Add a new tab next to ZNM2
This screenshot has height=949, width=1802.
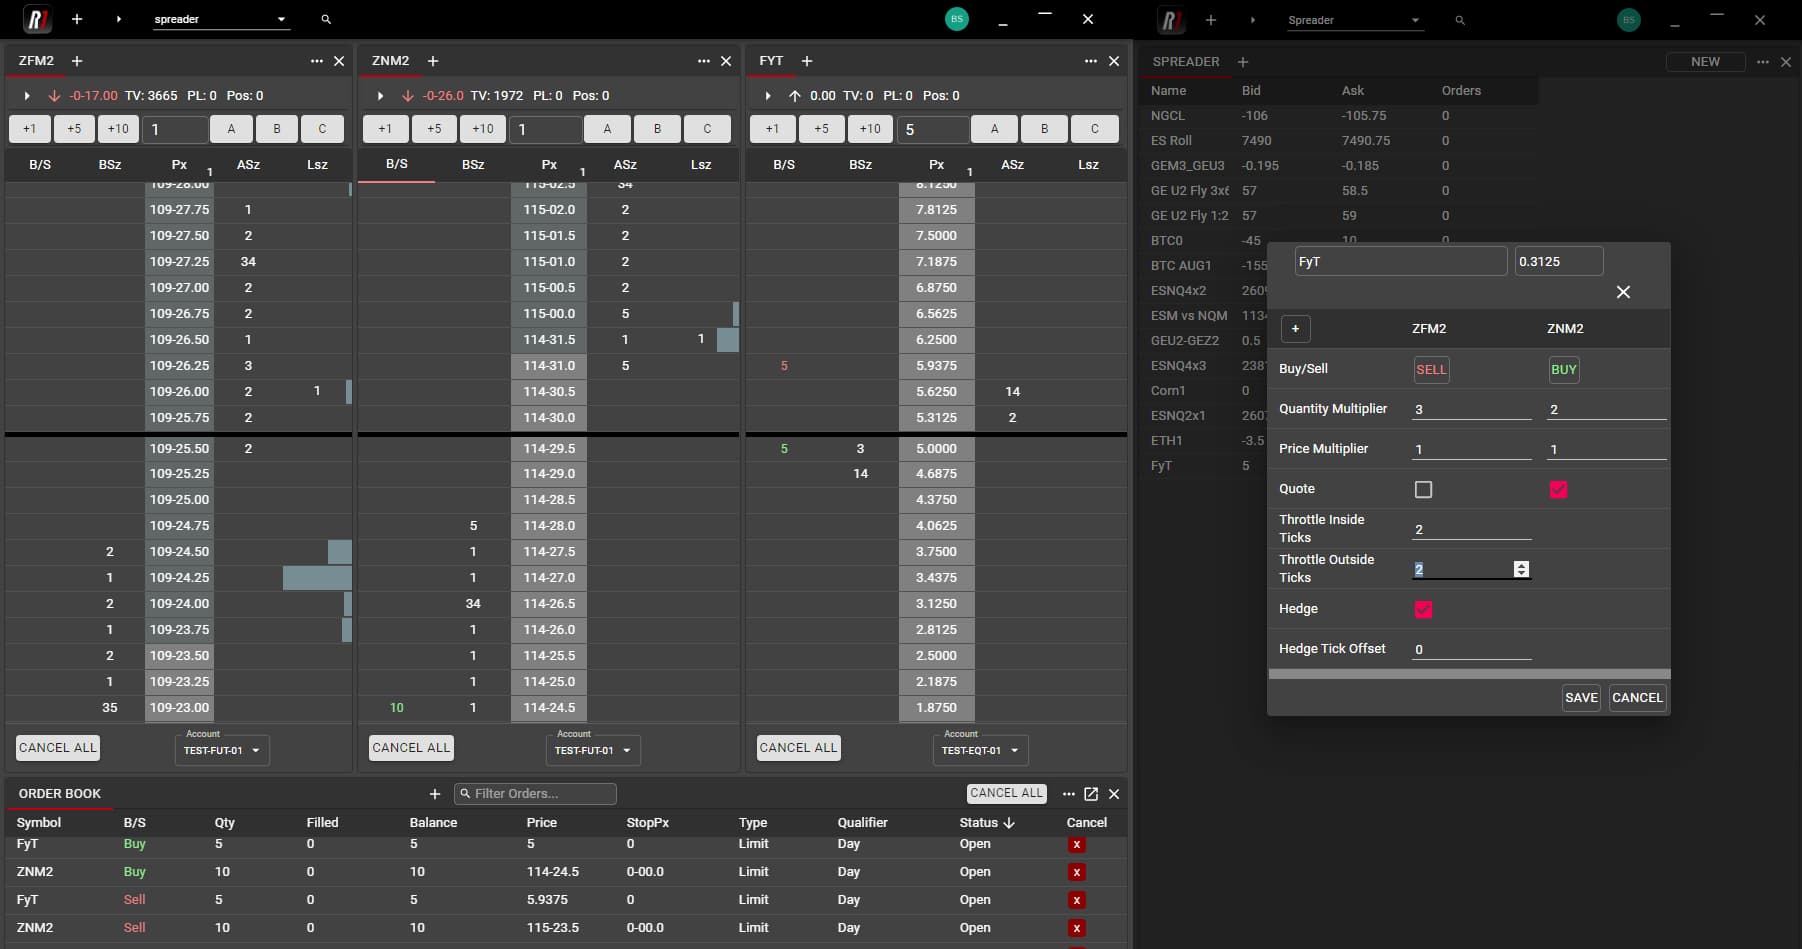432,61
